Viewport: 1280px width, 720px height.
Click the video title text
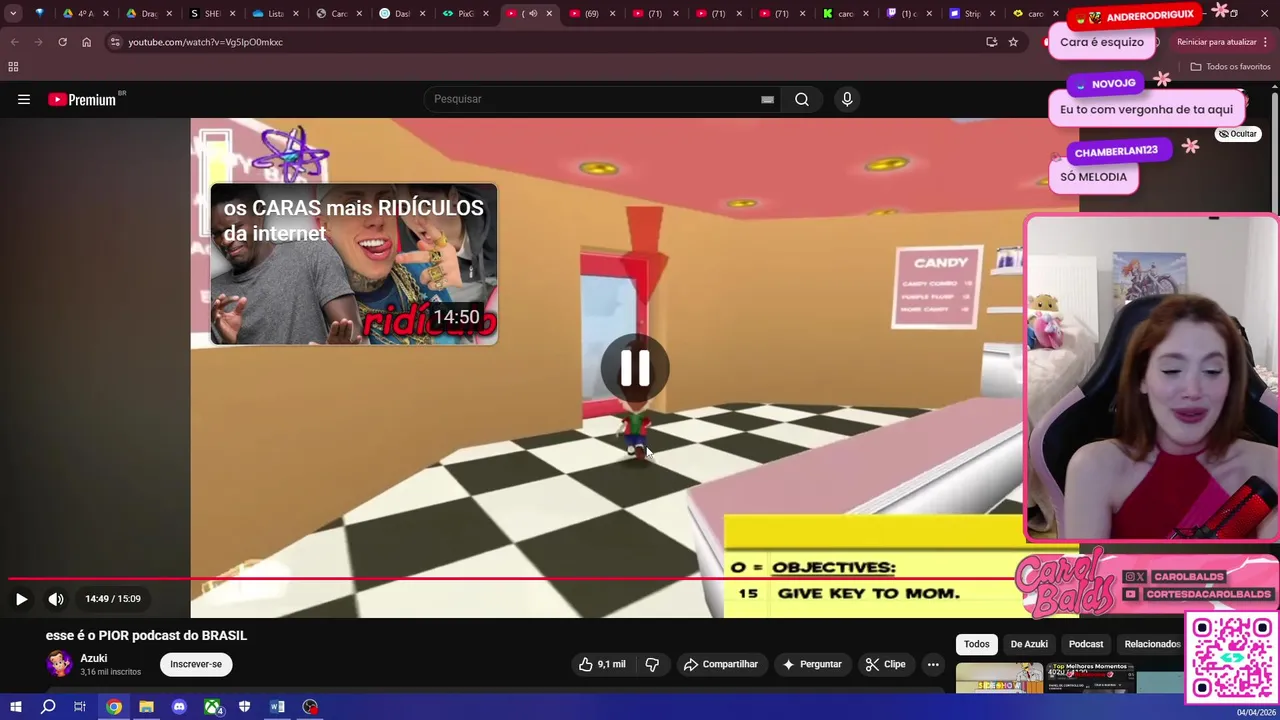point(146,635)
